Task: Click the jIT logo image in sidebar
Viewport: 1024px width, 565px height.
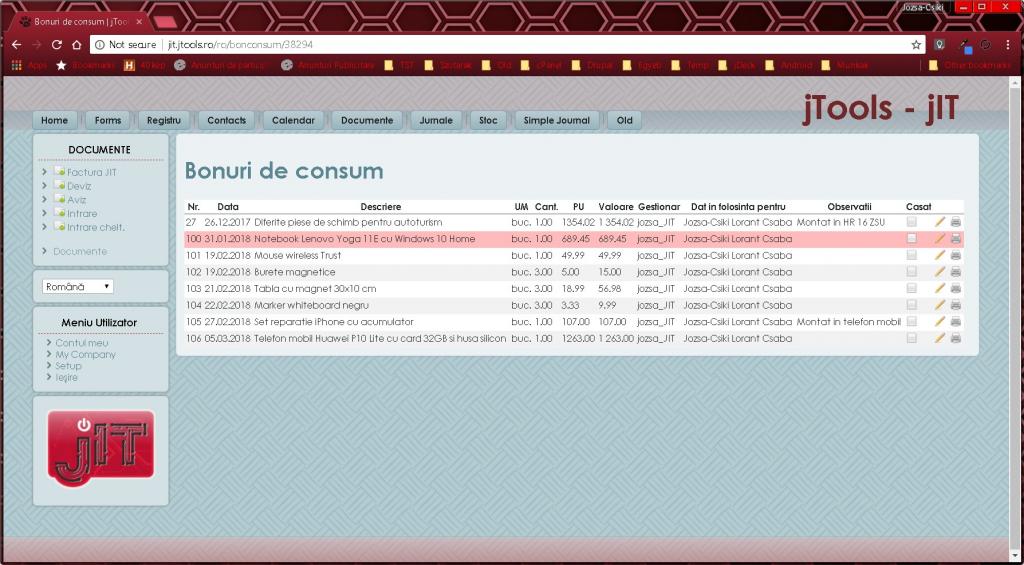Action: tap(100, 448)
